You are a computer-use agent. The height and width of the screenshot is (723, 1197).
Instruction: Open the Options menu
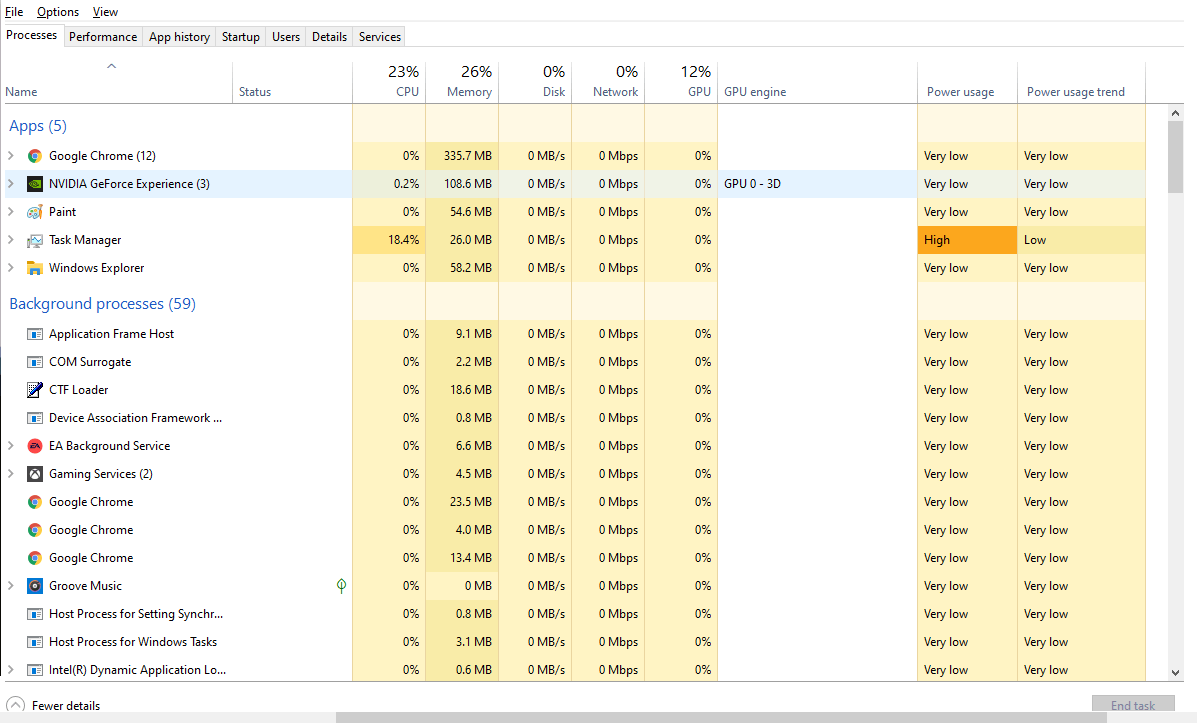point(58,11)
